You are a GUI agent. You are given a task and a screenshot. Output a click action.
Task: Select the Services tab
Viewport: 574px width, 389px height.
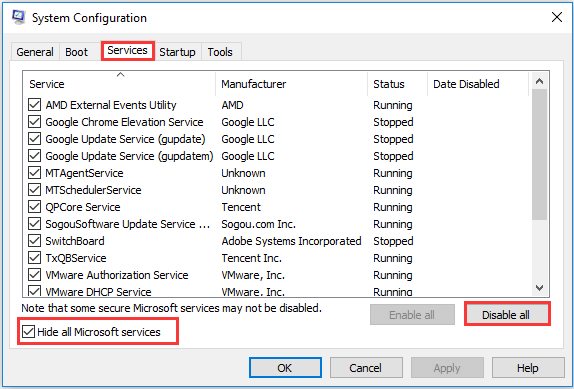pyautogui.click(x=127, y=51)
